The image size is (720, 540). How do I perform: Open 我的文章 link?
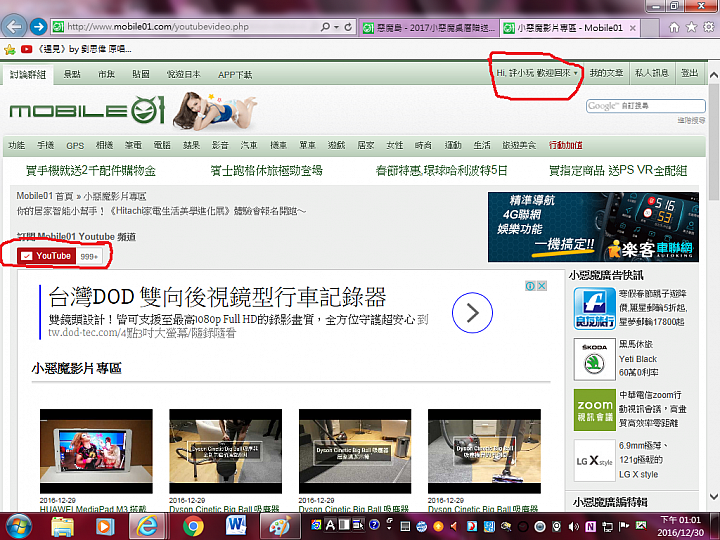click(x=606, y=73)
